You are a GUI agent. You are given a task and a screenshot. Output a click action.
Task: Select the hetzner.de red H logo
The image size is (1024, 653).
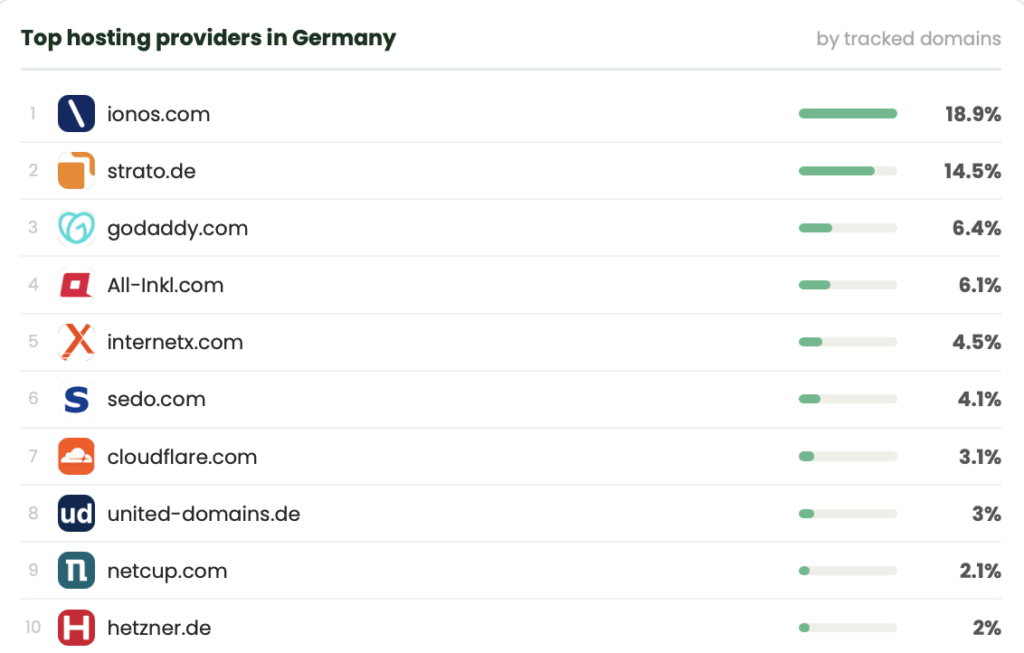pyautogui.click(x=76, y=628)
